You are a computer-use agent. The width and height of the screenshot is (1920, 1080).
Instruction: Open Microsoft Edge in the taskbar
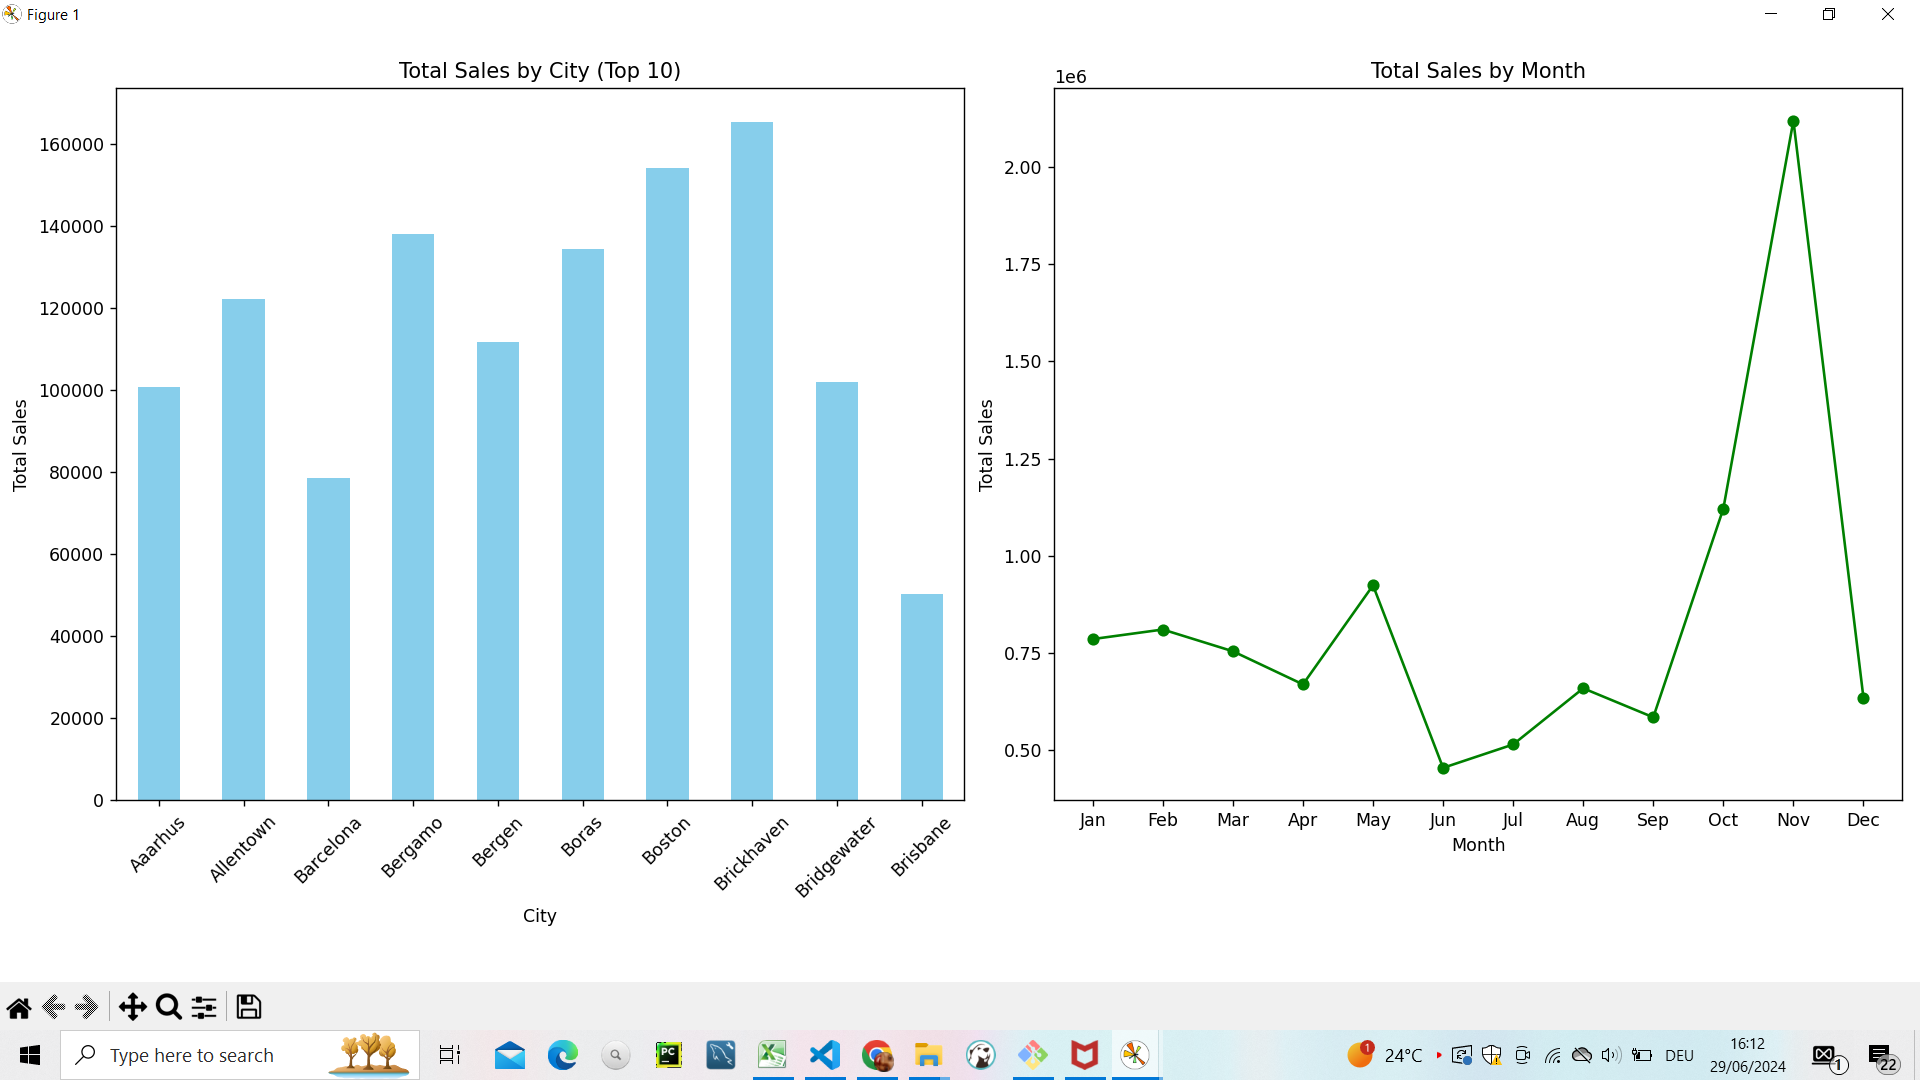[562, 1055]
